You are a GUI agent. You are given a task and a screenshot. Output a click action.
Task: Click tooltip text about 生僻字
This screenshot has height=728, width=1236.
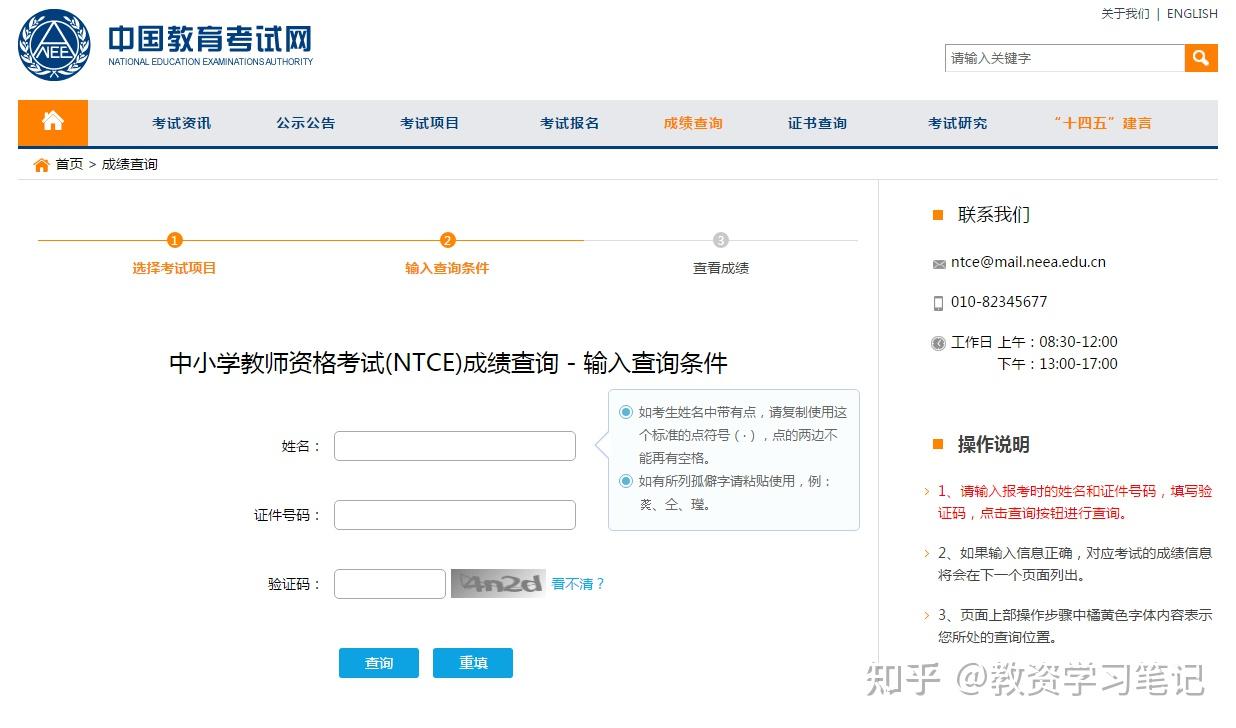point(735,493)
